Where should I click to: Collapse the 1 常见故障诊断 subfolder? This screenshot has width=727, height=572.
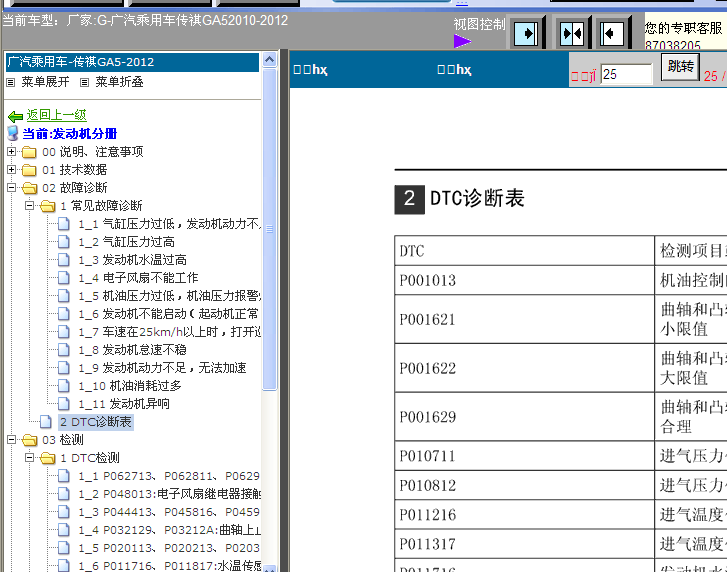click(x=30, y=205)
